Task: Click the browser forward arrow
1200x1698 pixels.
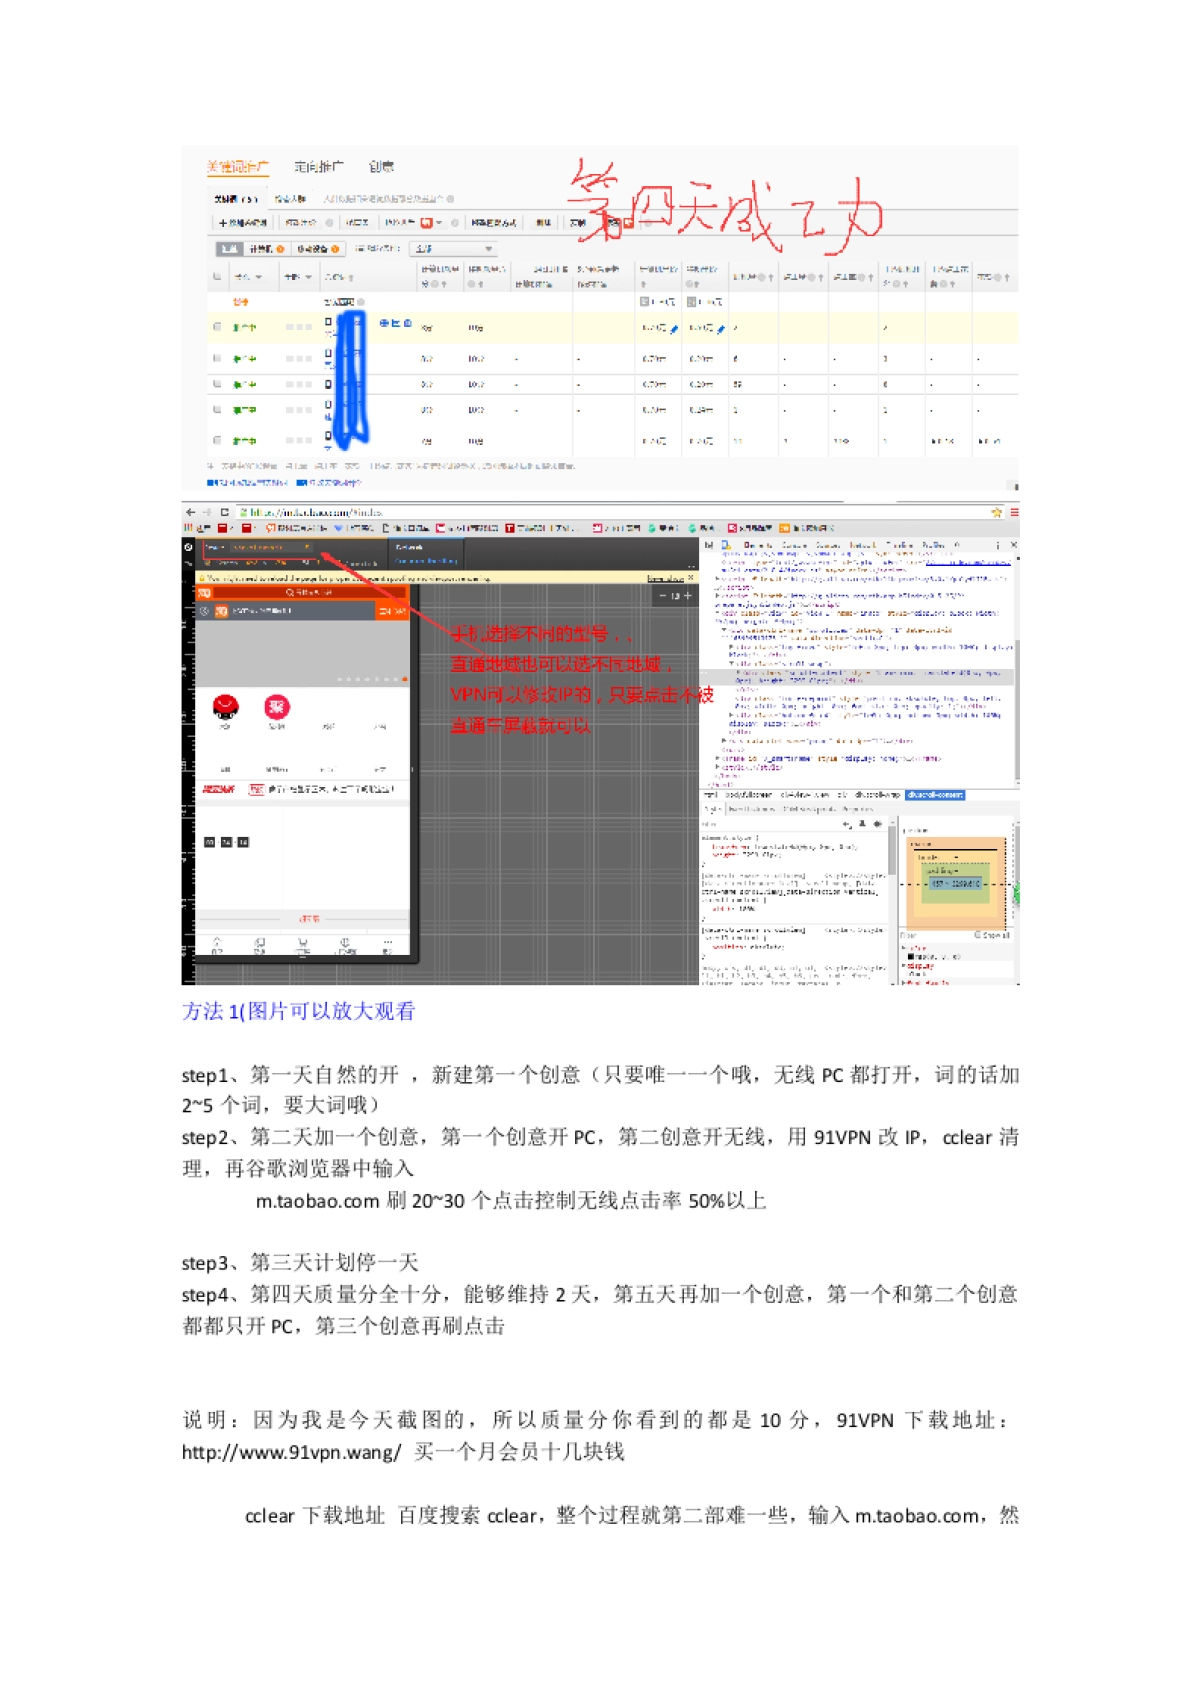Action: coord(207,512)
